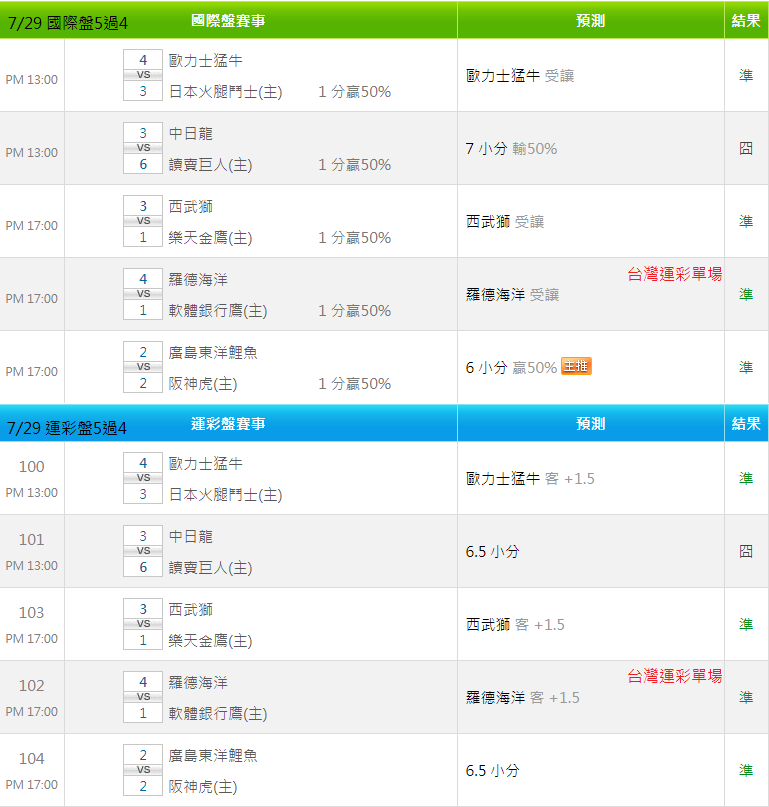The height and width of the screenshot is (807, 769).
Task: Click 軟體銀行鷹(主) in game 102 row
Action: 218,714
